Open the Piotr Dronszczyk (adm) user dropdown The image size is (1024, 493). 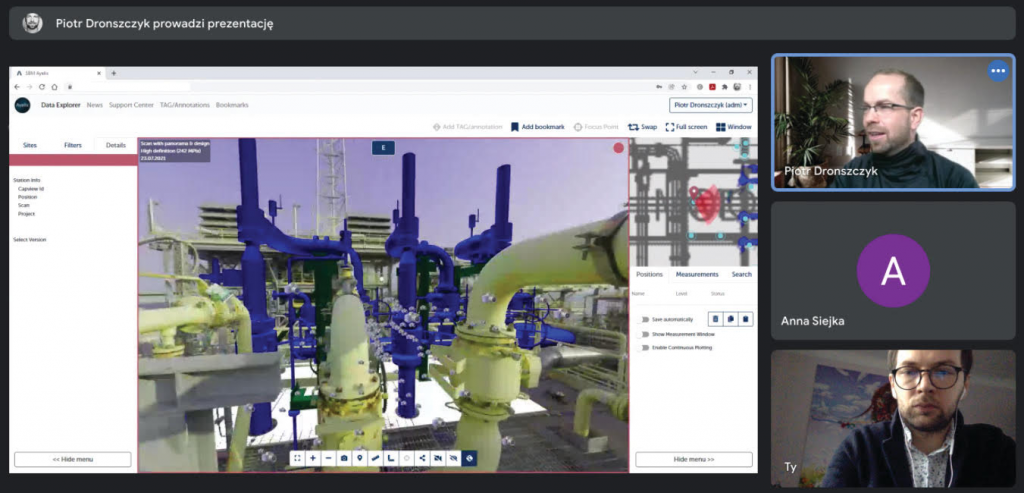(x=711, y=105)
